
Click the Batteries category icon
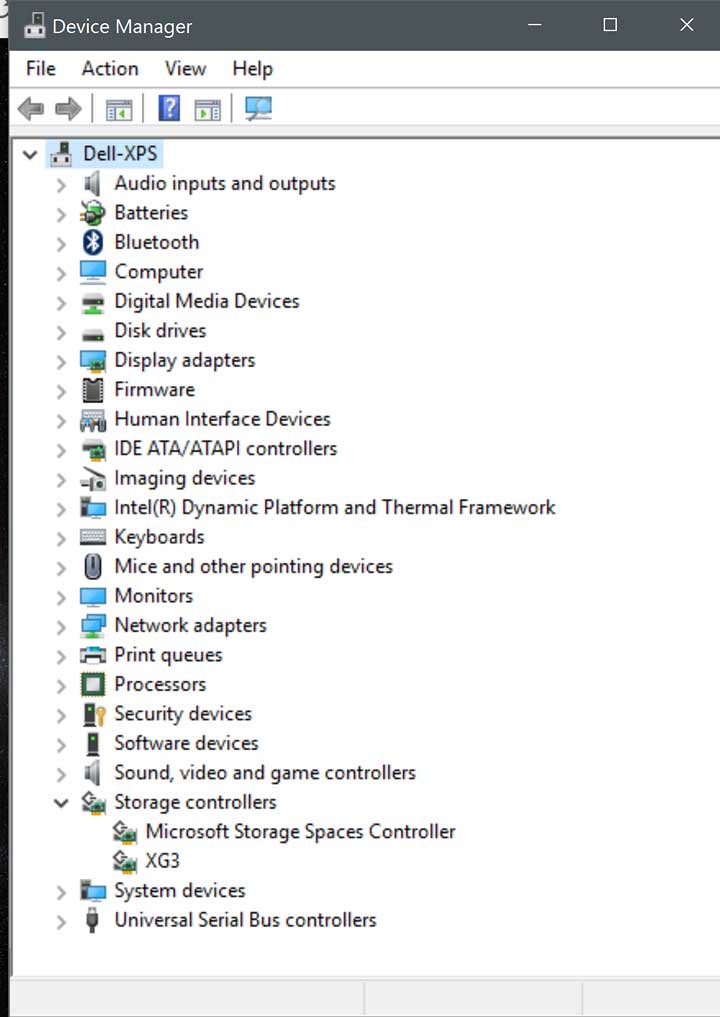pos(93,213)
